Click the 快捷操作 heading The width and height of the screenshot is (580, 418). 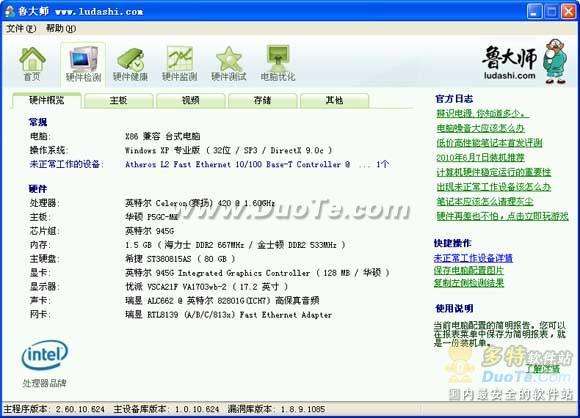(x=452, y=243)
